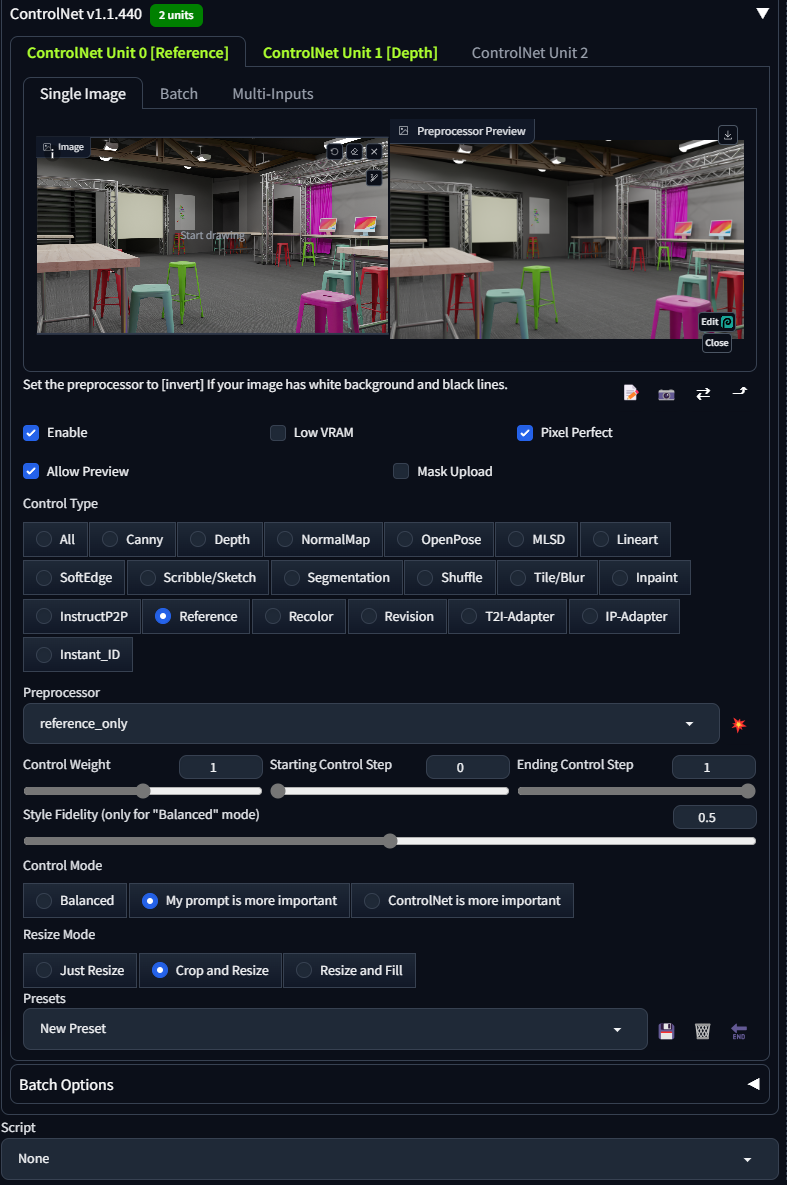Open webcam with the camera icon

(x=666, y=393)
